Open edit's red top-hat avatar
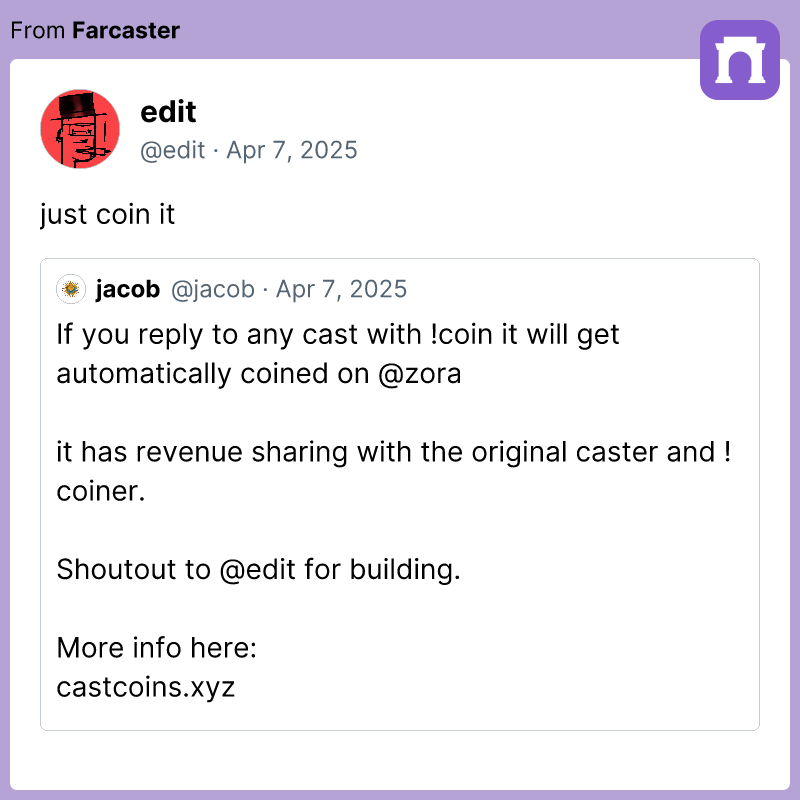The image size is (800, 800). (80, 129)
